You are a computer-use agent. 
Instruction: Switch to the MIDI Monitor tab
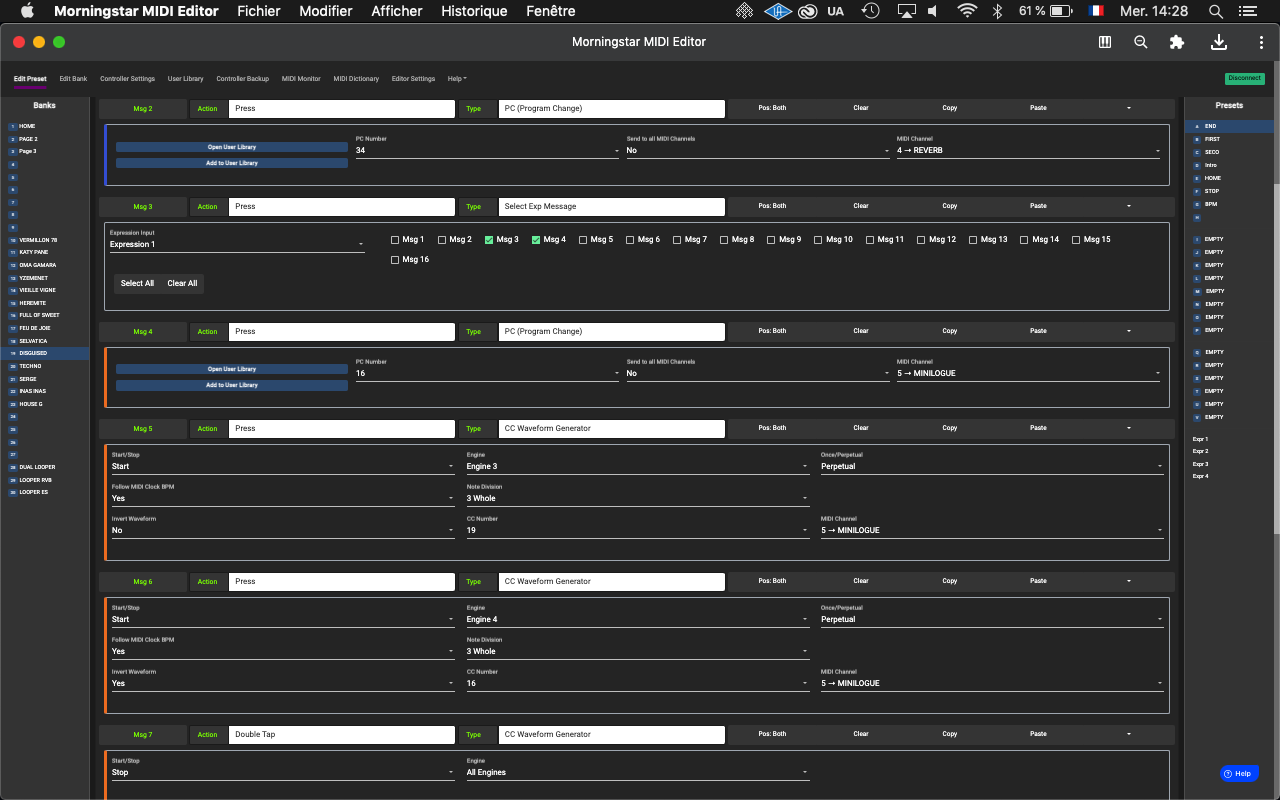point(301,78)
